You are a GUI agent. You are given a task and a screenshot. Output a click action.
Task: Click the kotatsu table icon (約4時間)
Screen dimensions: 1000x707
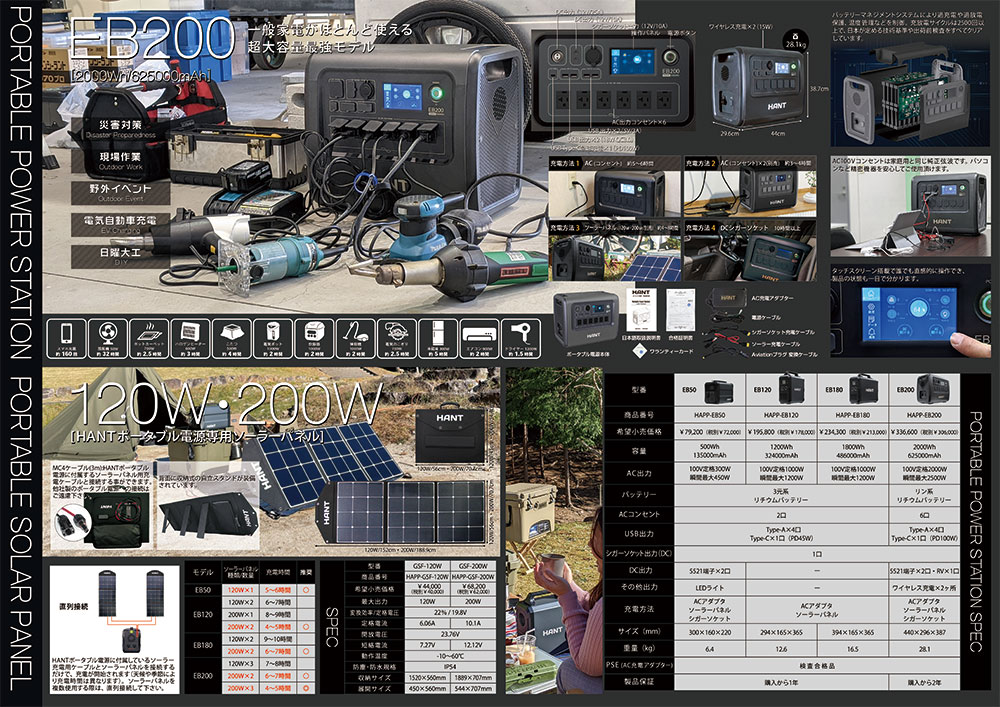pos(232,339)
